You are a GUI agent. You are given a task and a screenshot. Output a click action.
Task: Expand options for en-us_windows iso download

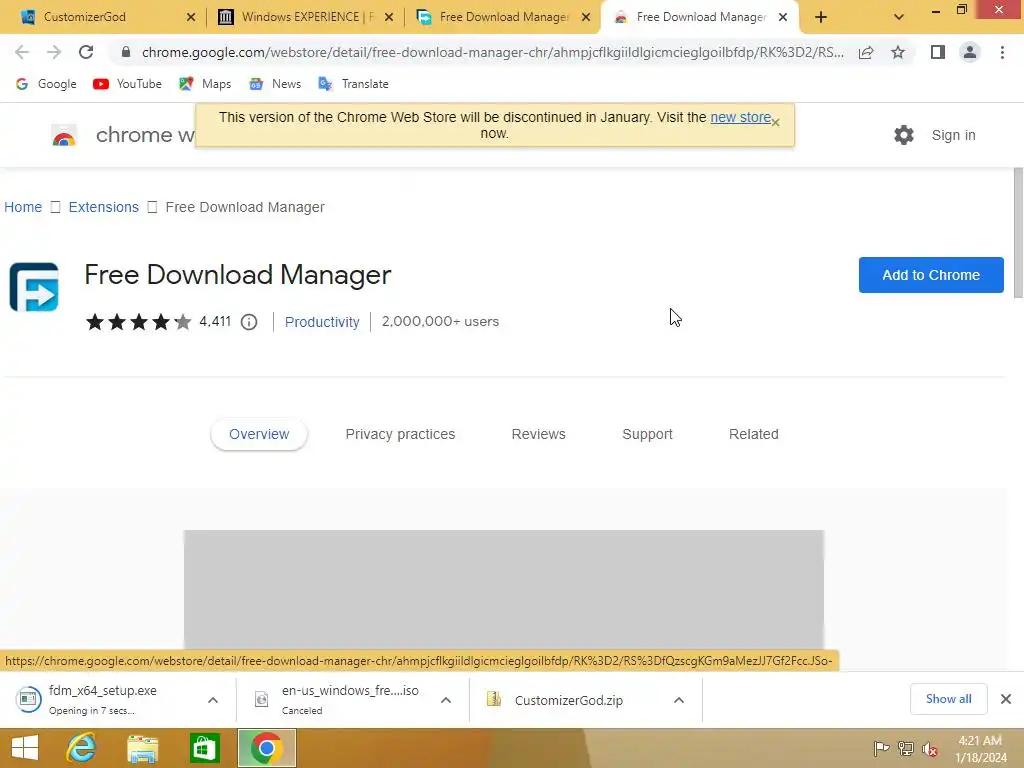(x=446, y=700)
